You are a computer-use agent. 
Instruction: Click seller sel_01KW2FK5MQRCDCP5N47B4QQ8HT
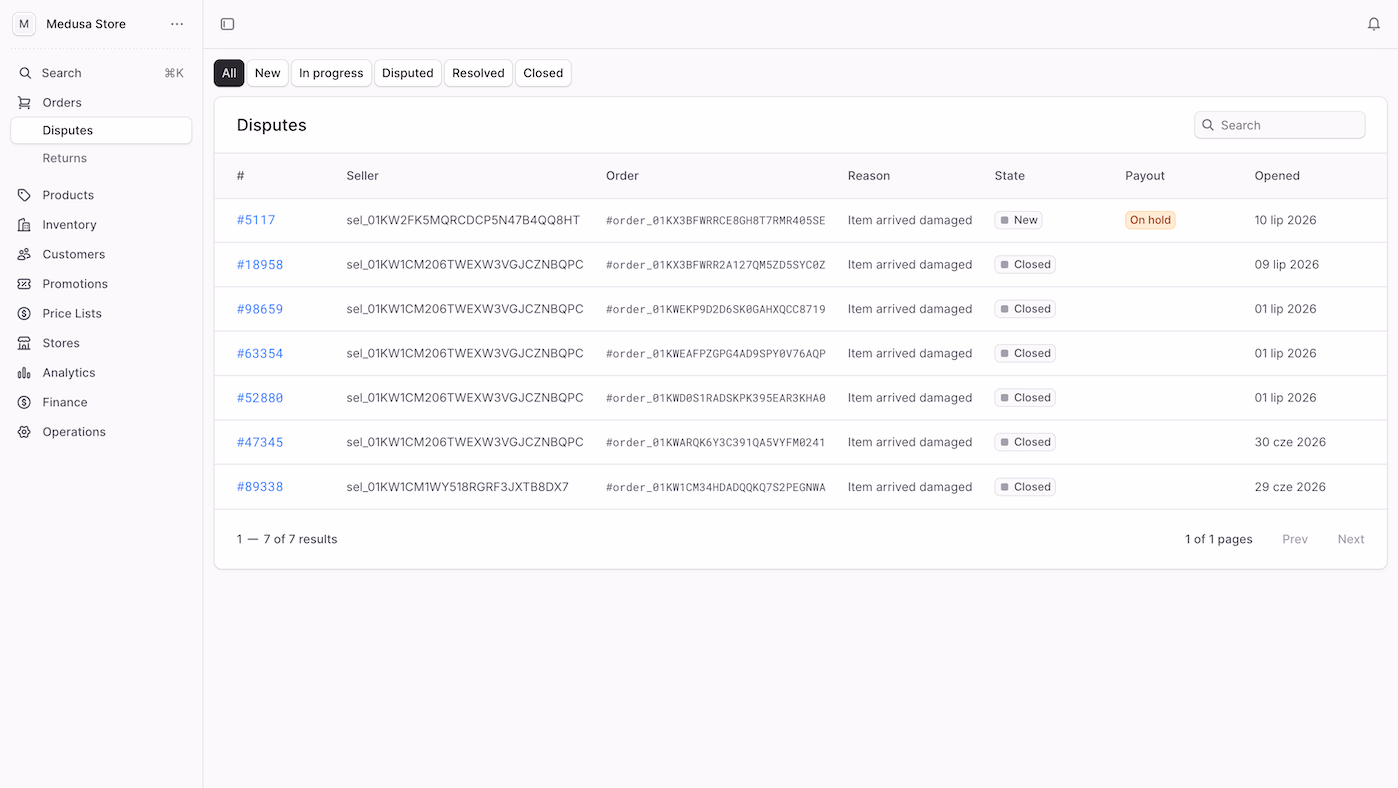point(463,220)
